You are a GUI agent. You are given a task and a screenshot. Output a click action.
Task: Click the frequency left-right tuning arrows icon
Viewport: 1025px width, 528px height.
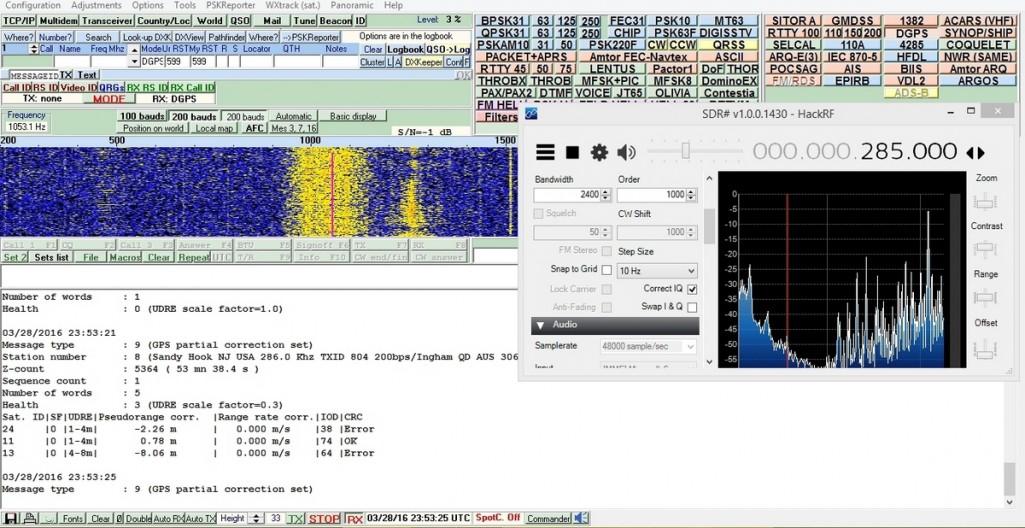pos(975,152)
